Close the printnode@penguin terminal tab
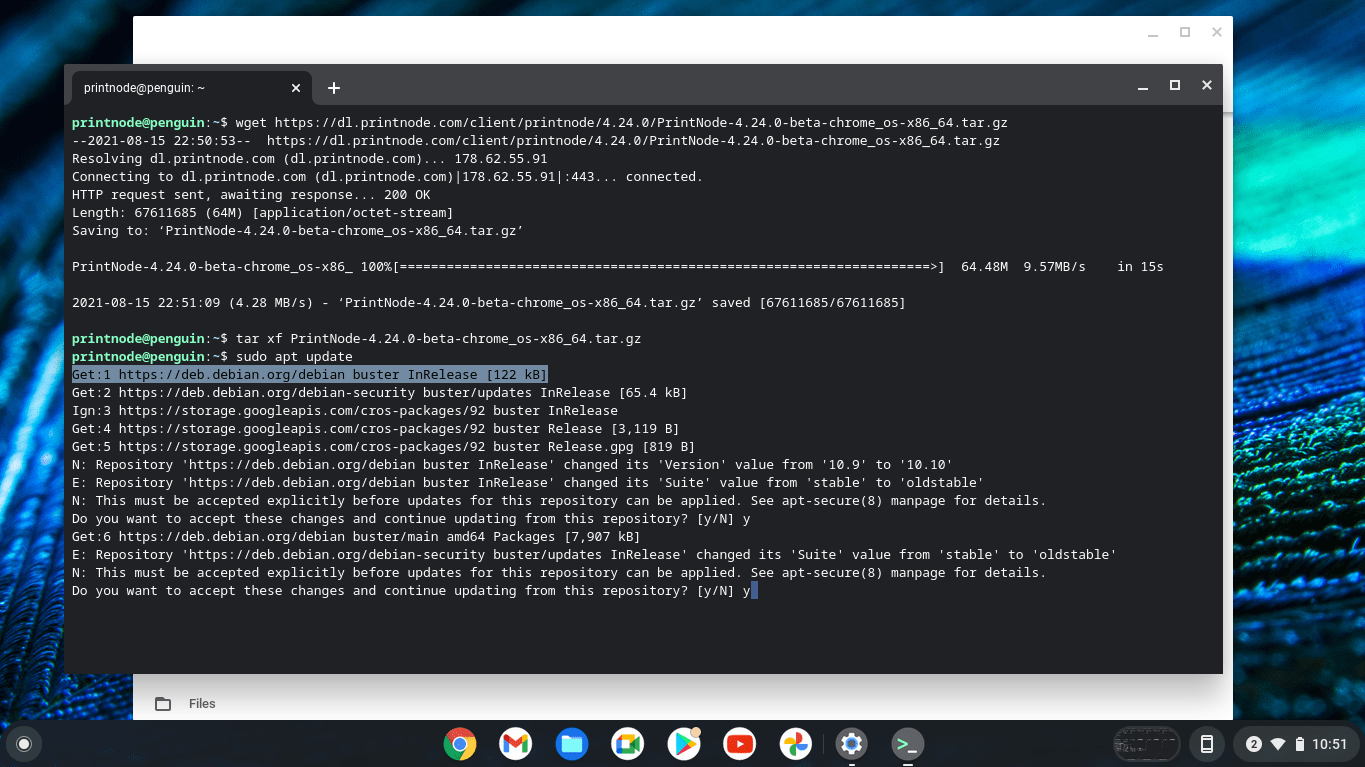The width and height of the screenshot is (1365, 767). [296, 88]
